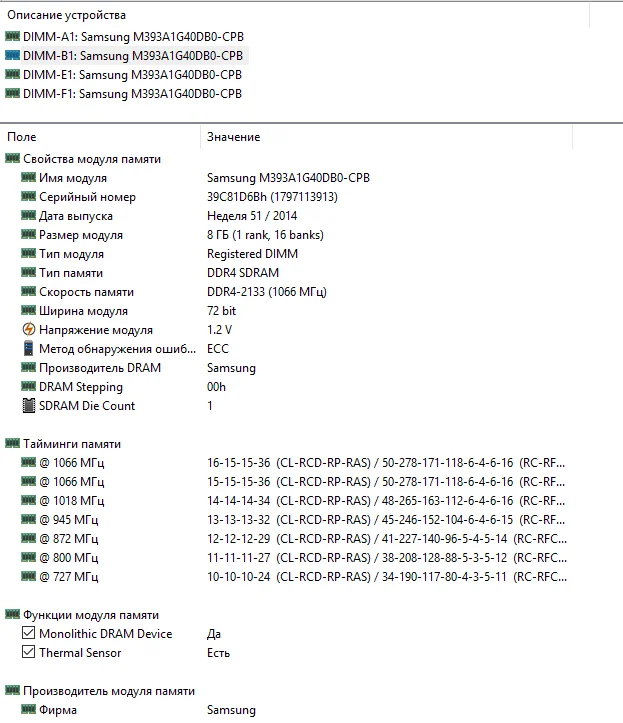Viewport: 623px width, 723px height.
Task: Click icon beside @ 800 МГц
Action: tap(28, 557)
